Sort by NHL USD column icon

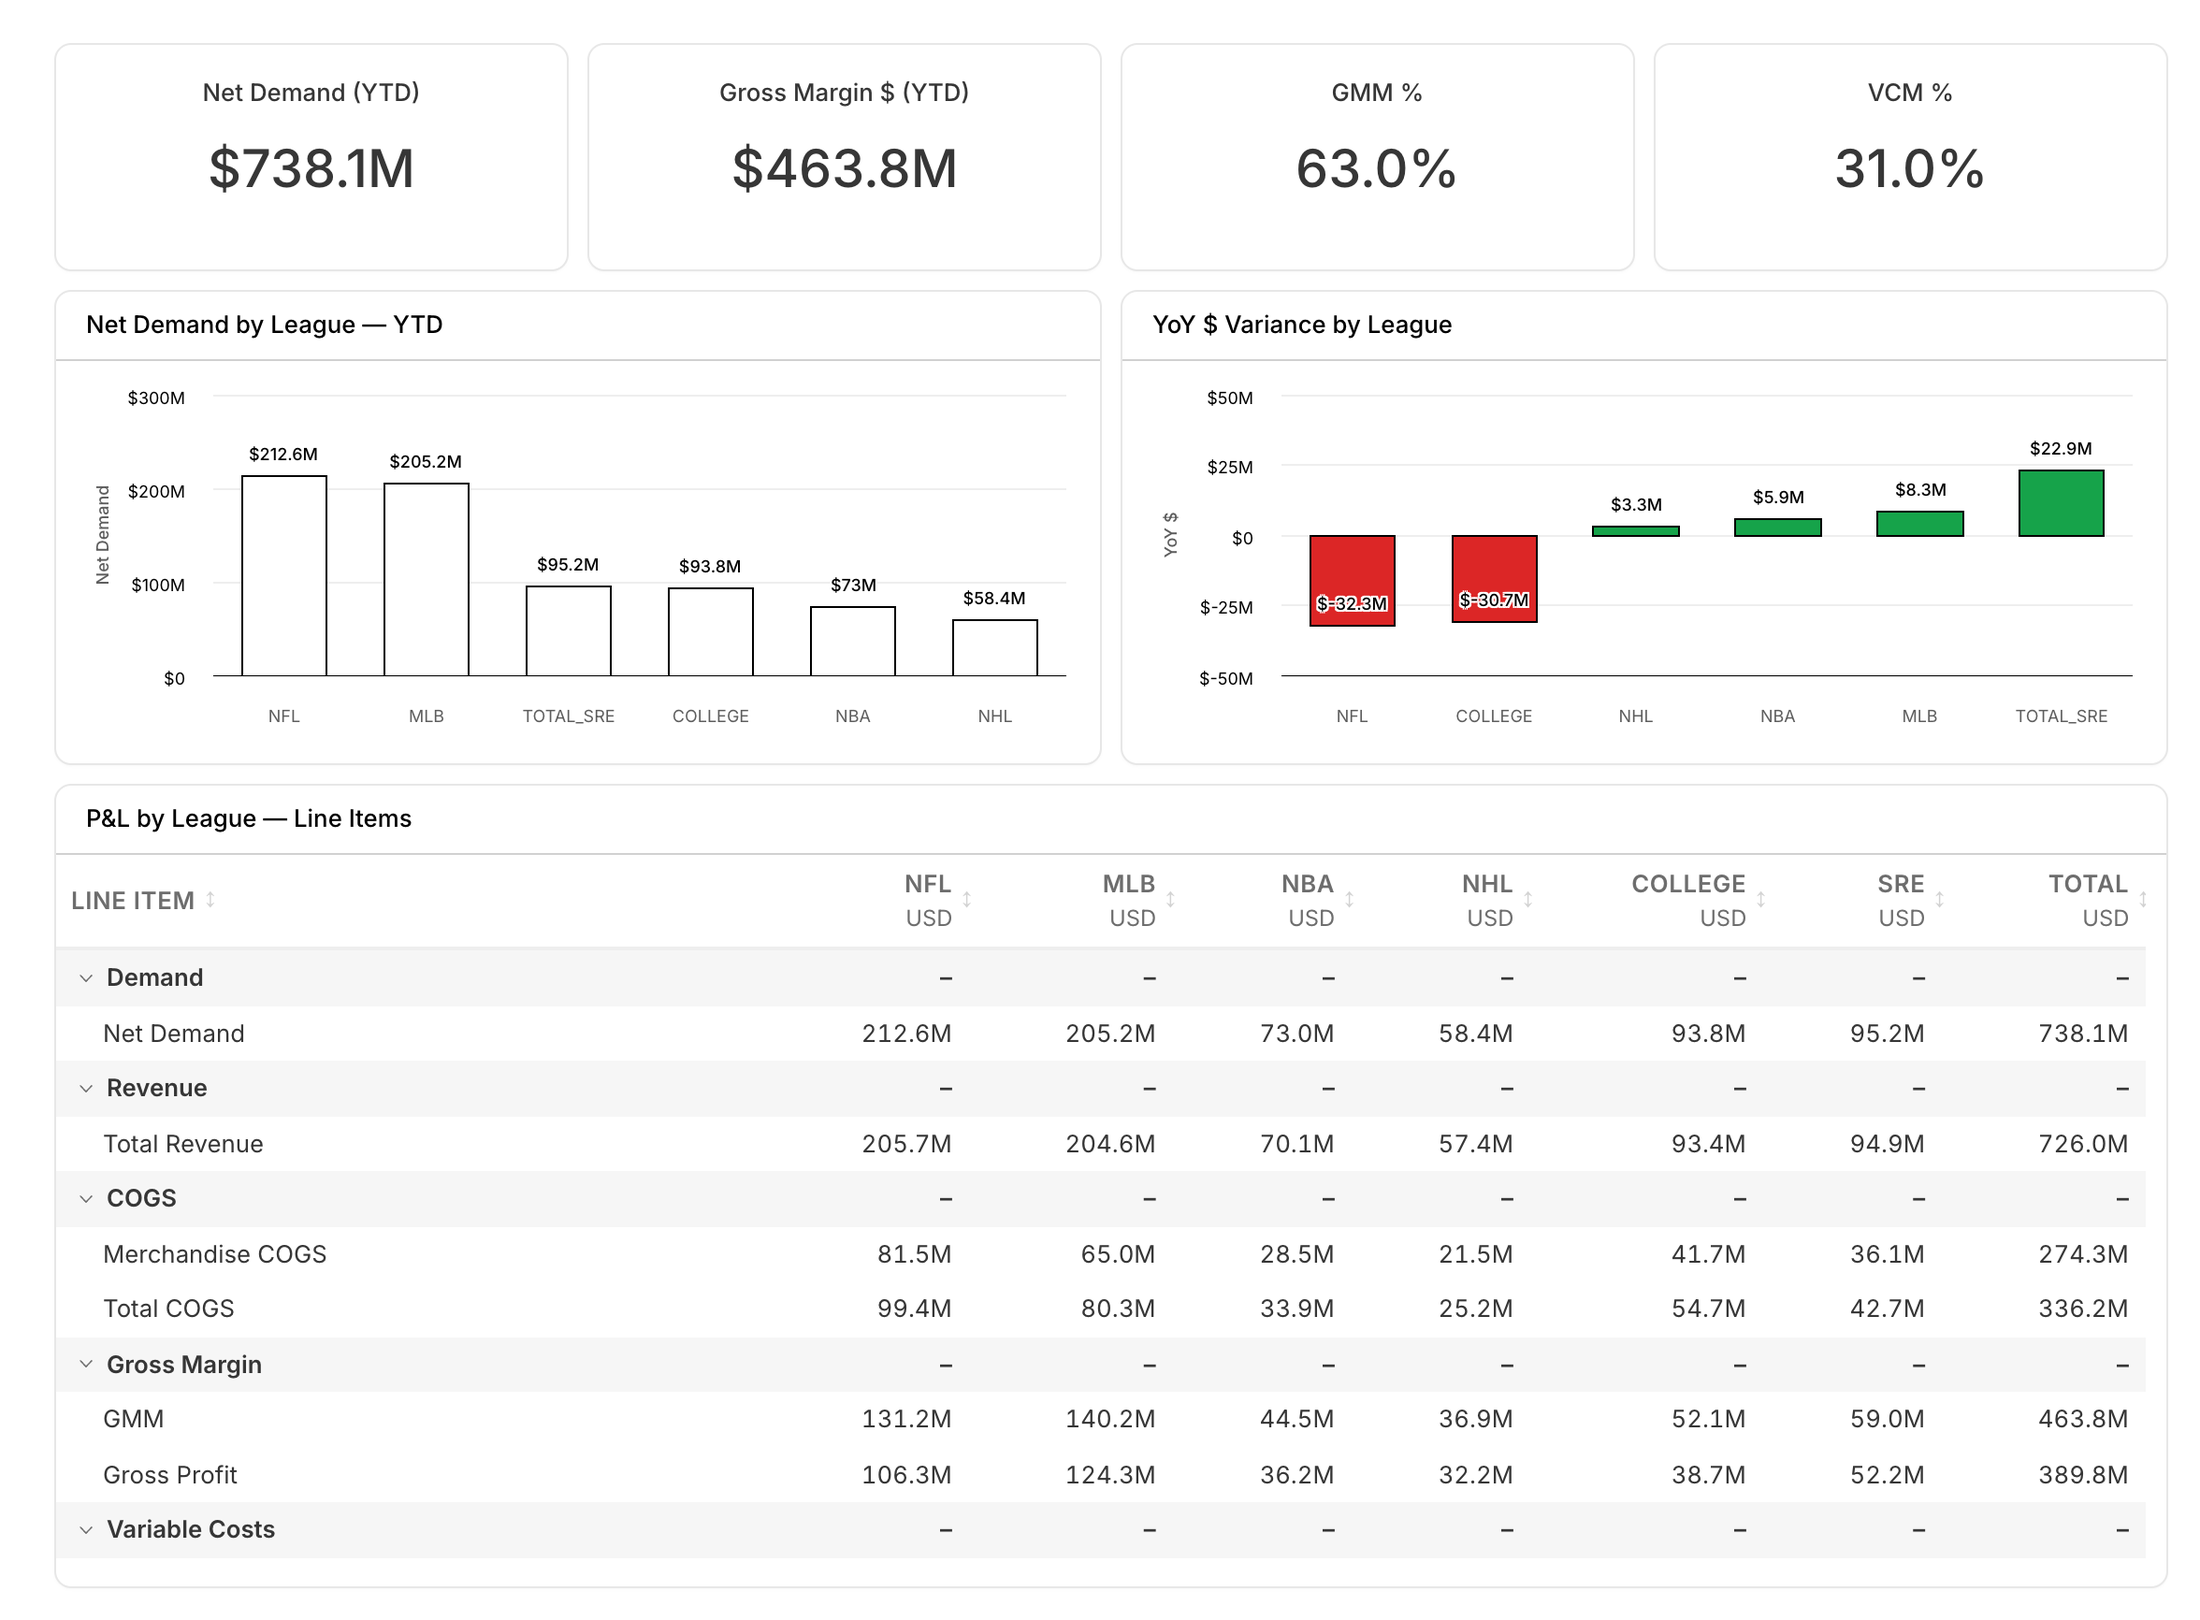click(1528, 900)
